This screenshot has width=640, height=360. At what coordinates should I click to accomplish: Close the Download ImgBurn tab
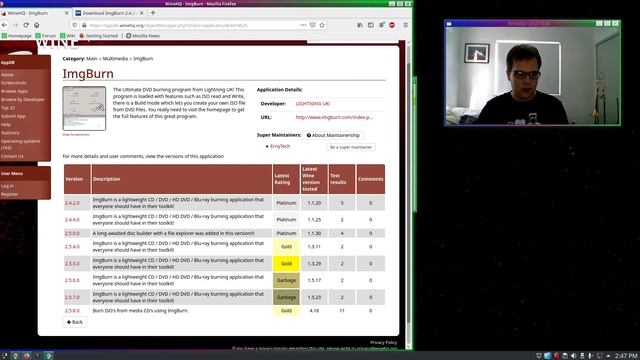pos(142,13)
